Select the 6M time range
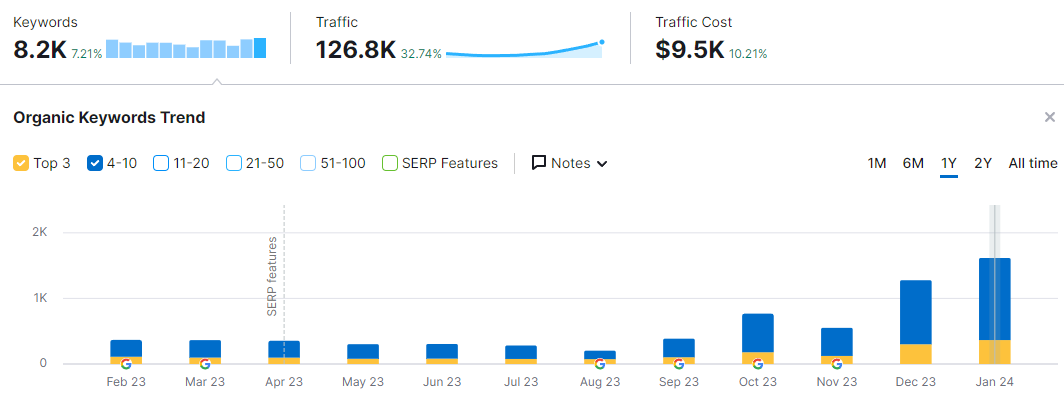Screen dimensions: 1064x400 pos(913,163)
